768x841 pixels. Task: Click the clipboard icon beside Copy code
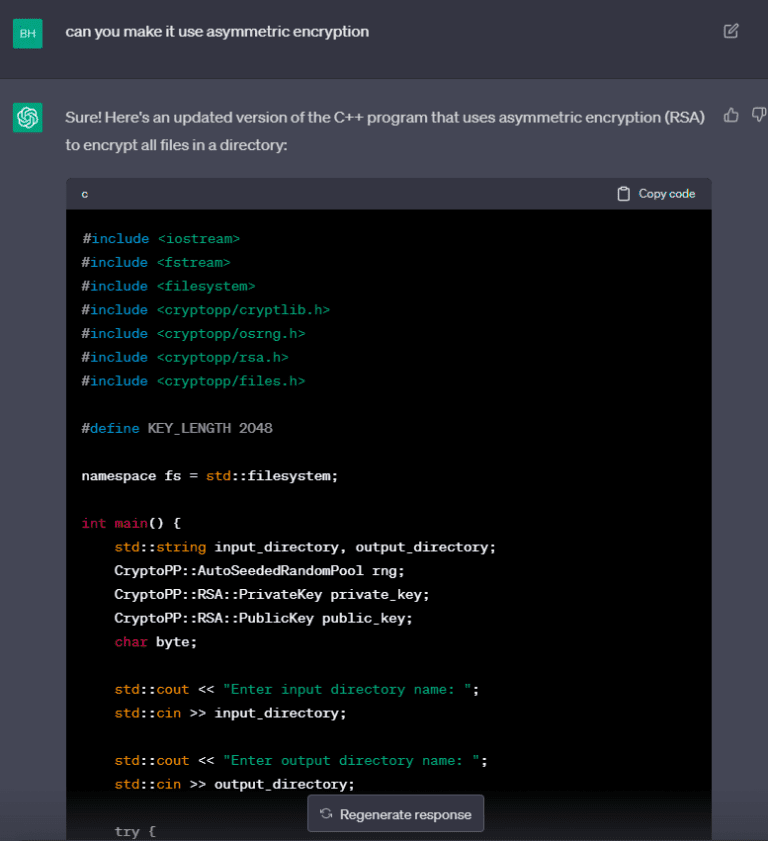[623, 194]
